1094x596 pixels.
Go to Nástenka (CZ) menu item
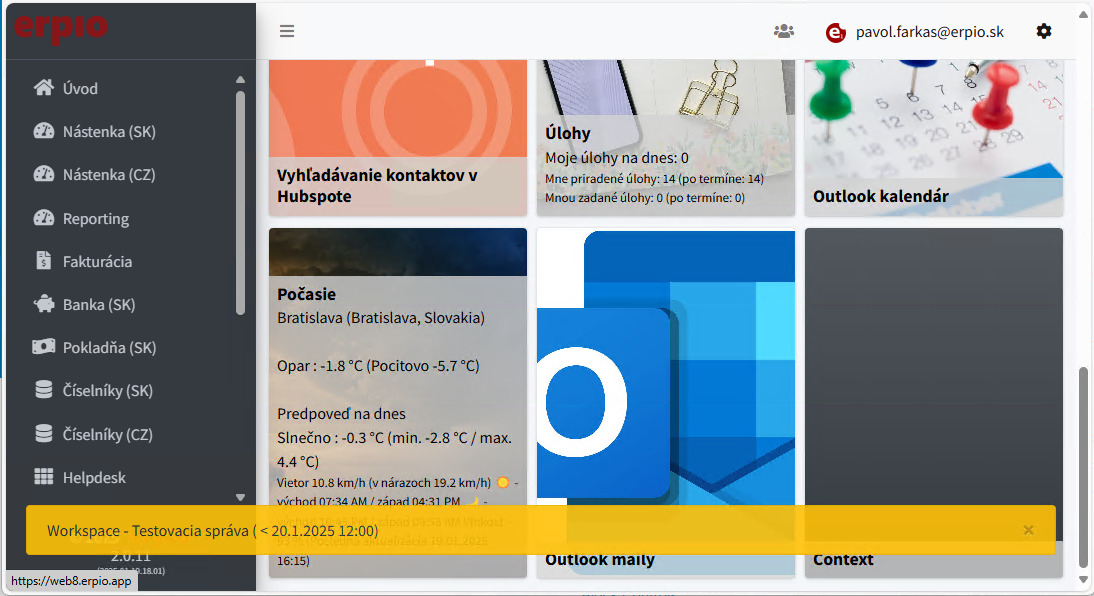(x=108, y=174)
